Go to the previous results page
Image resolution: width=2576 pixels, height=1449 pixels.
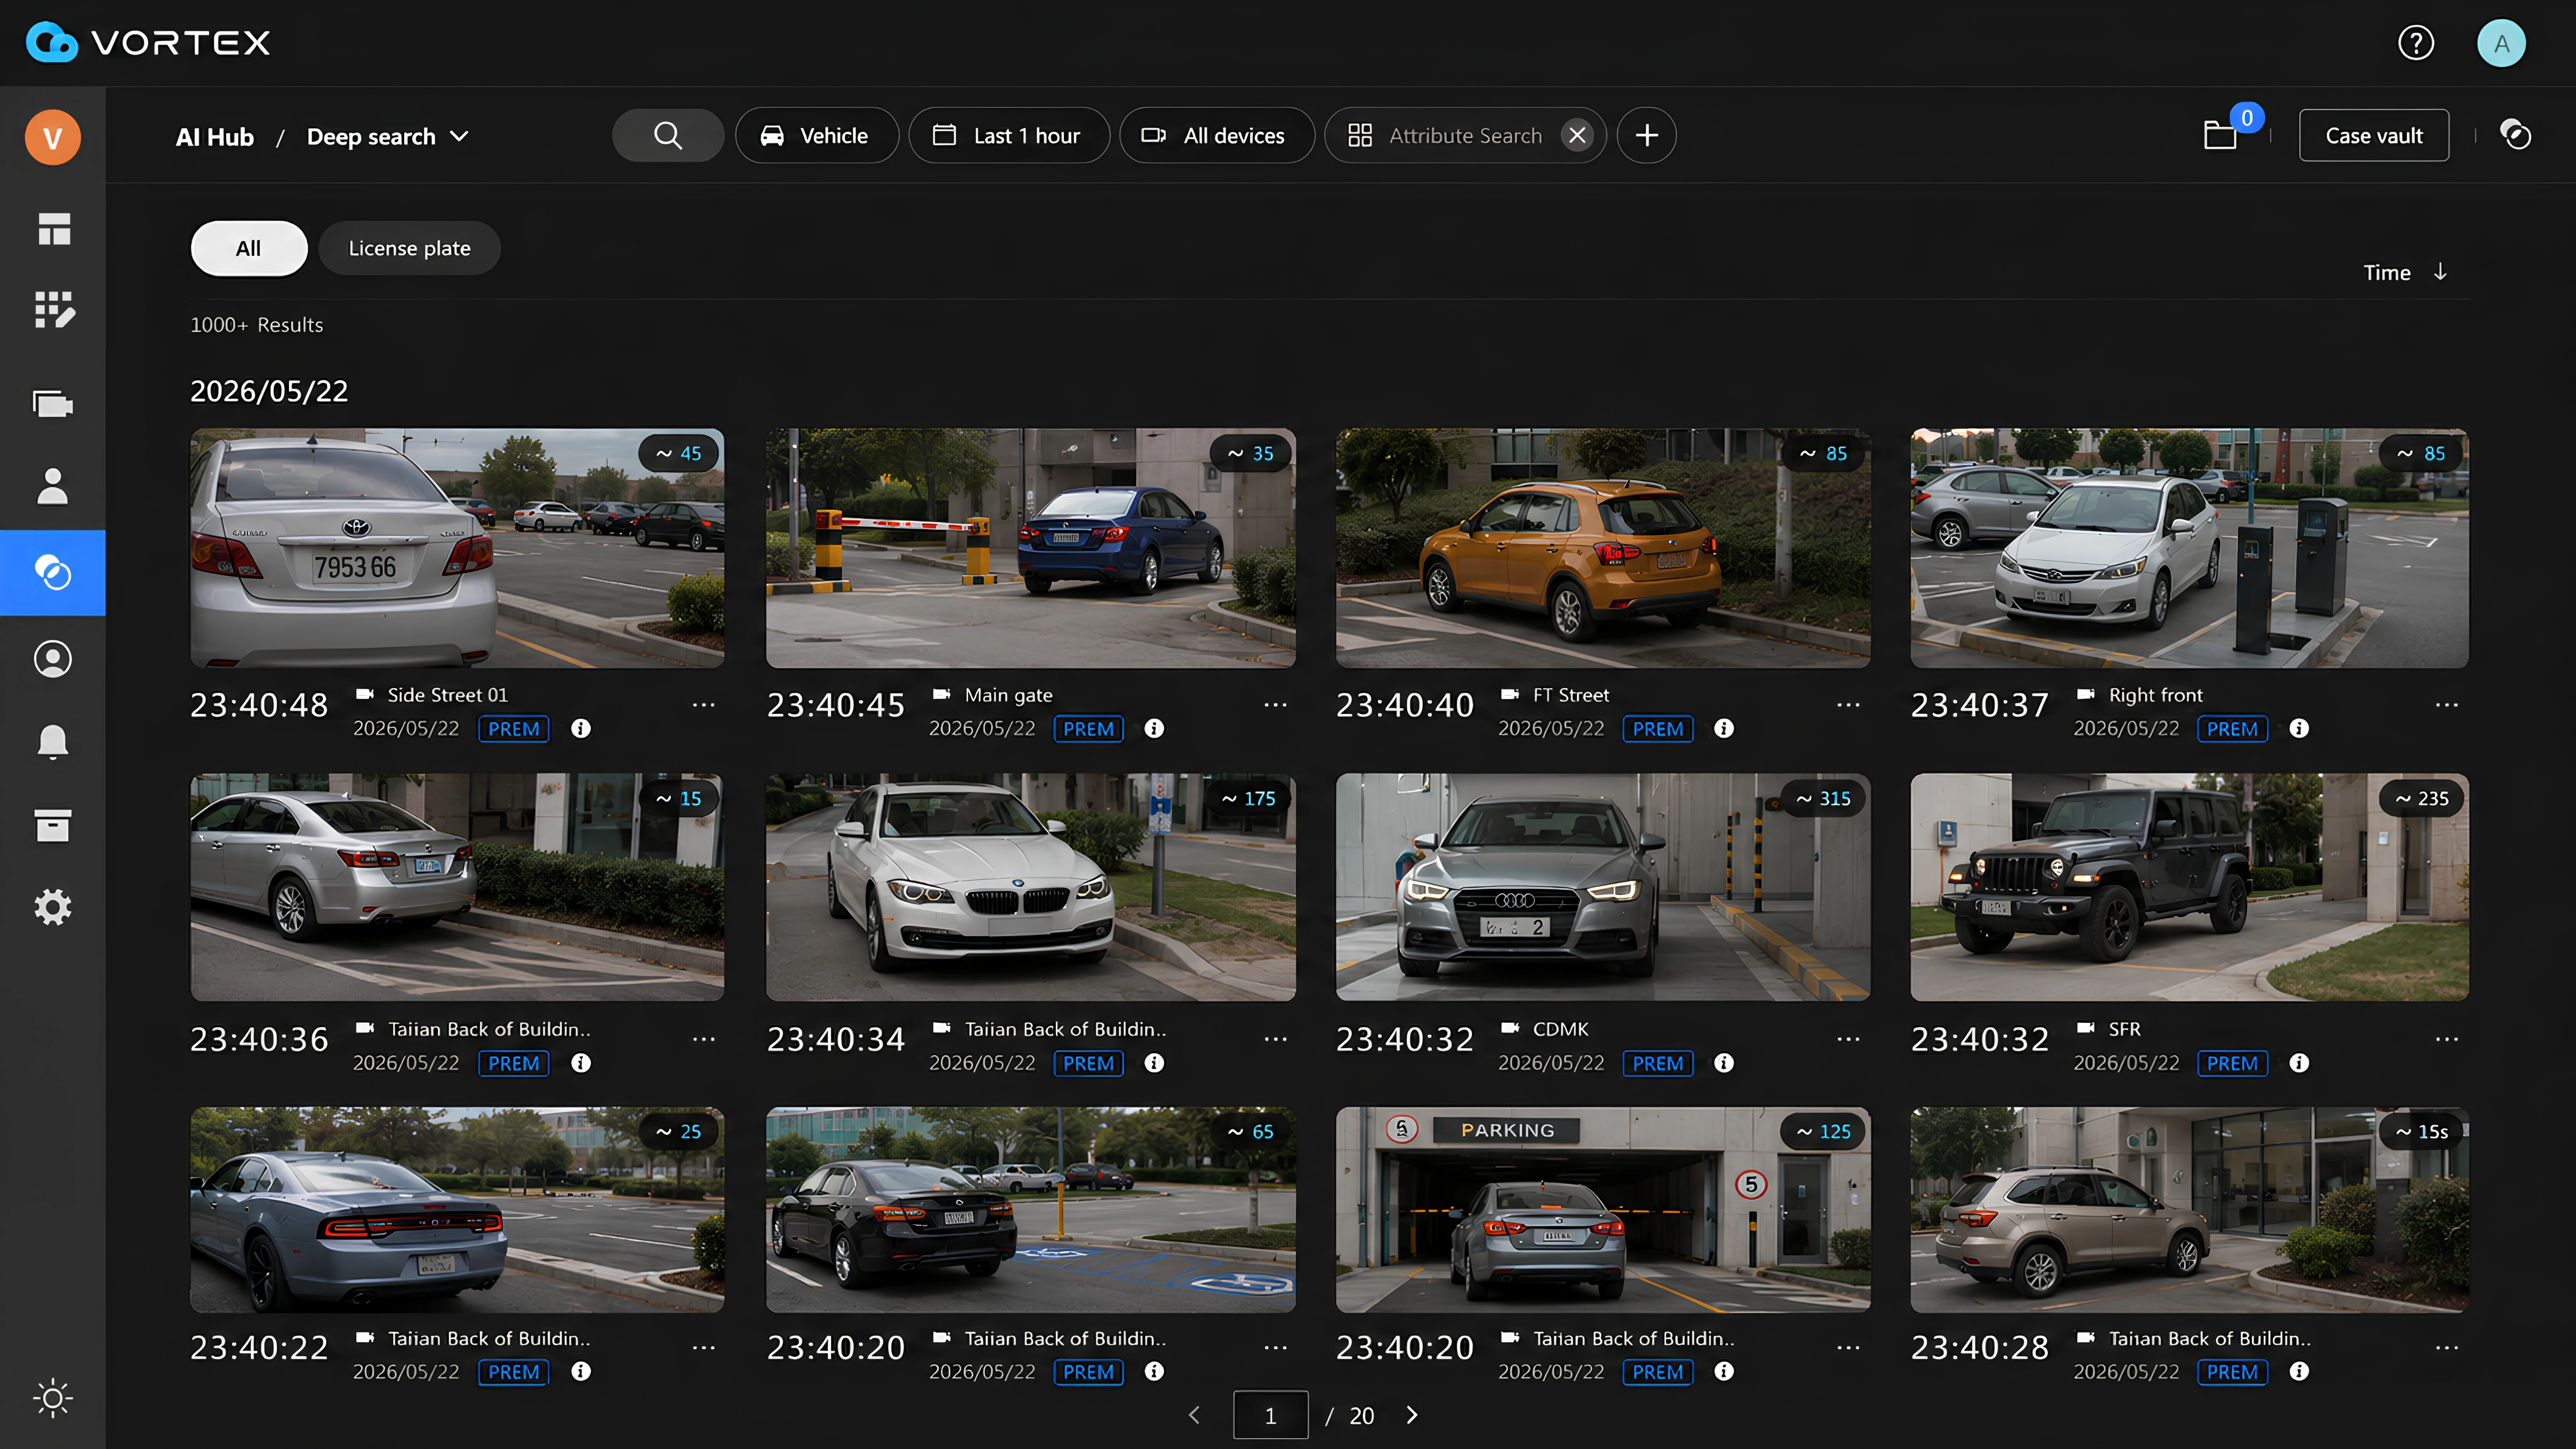pos(1194,1415)
